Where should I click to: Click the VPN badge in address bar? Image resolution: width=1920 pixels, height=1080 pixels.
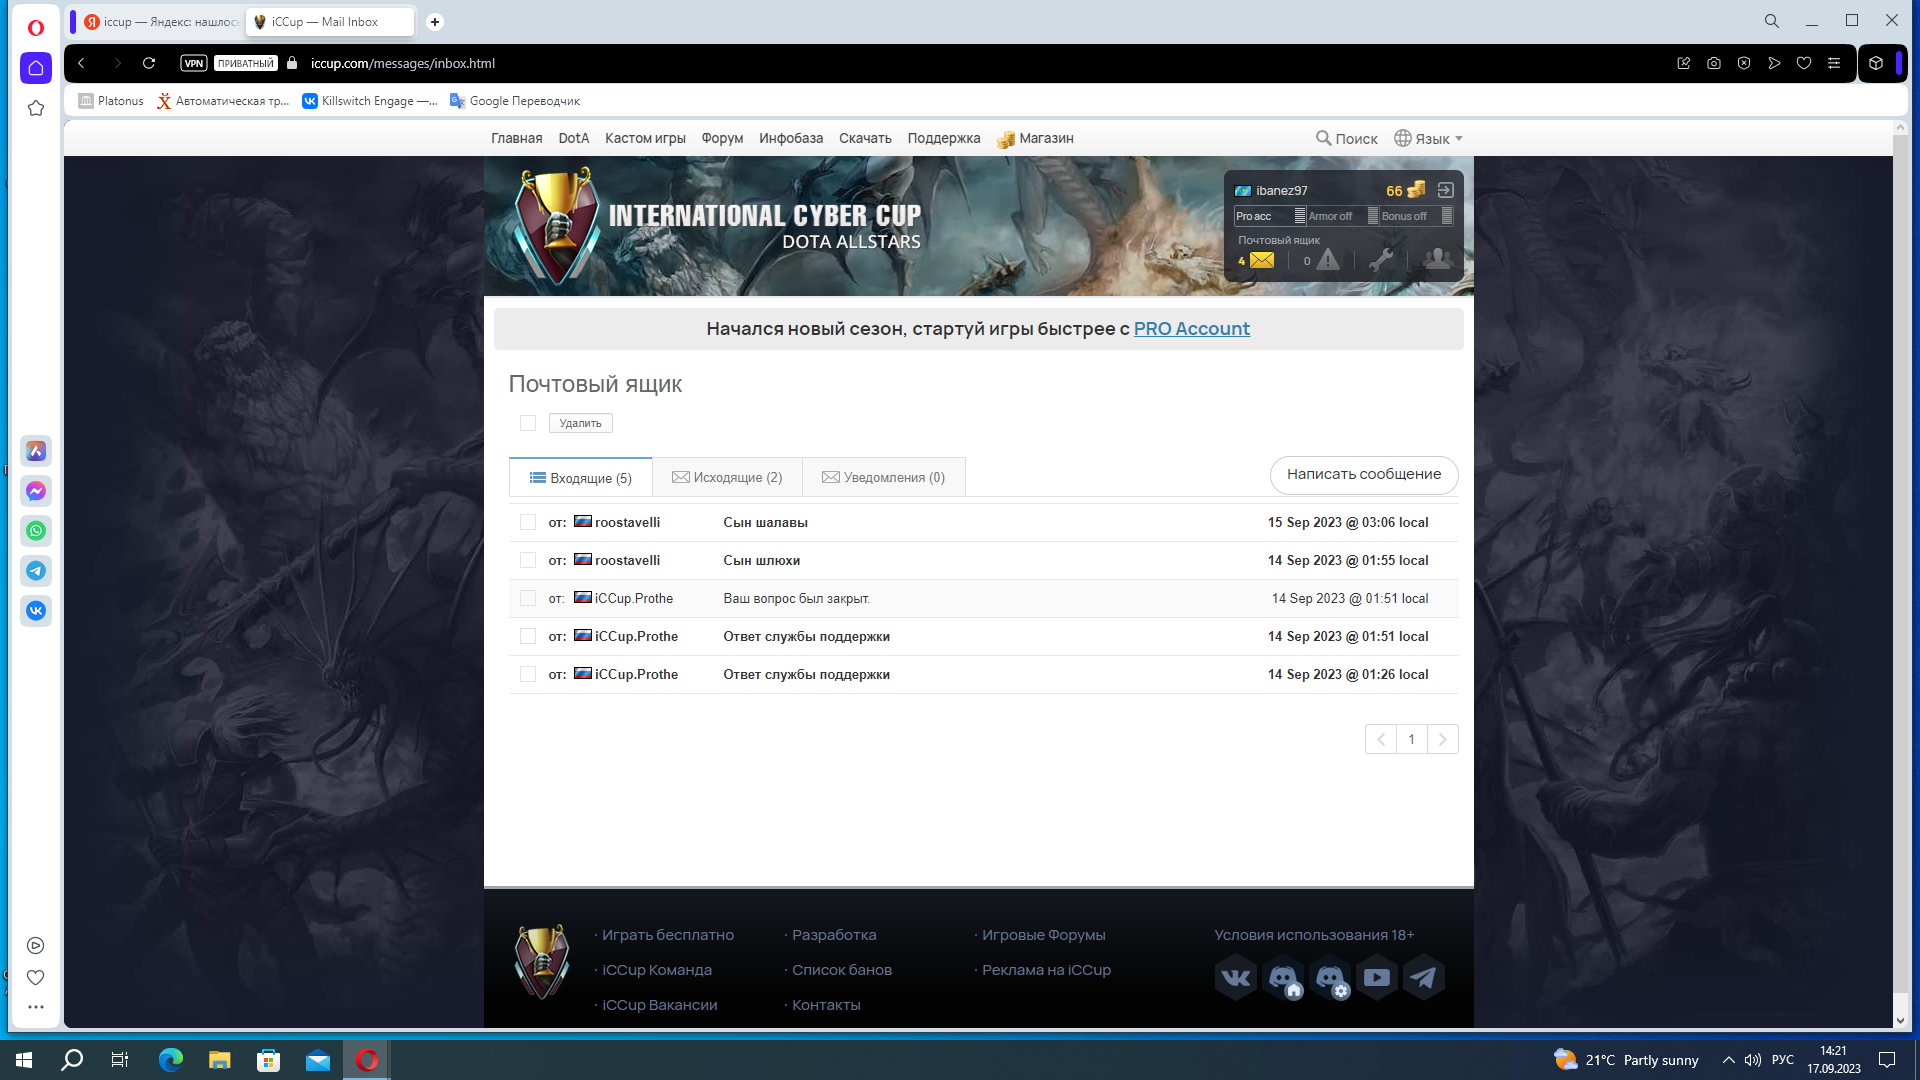click(x=194, y=63)
